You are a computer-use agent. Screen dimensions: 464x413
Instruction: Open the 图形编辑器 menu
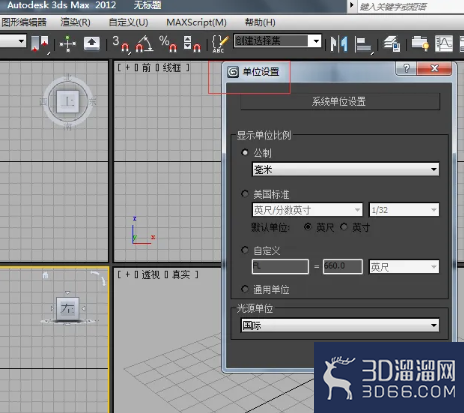[x=24, y=22]
